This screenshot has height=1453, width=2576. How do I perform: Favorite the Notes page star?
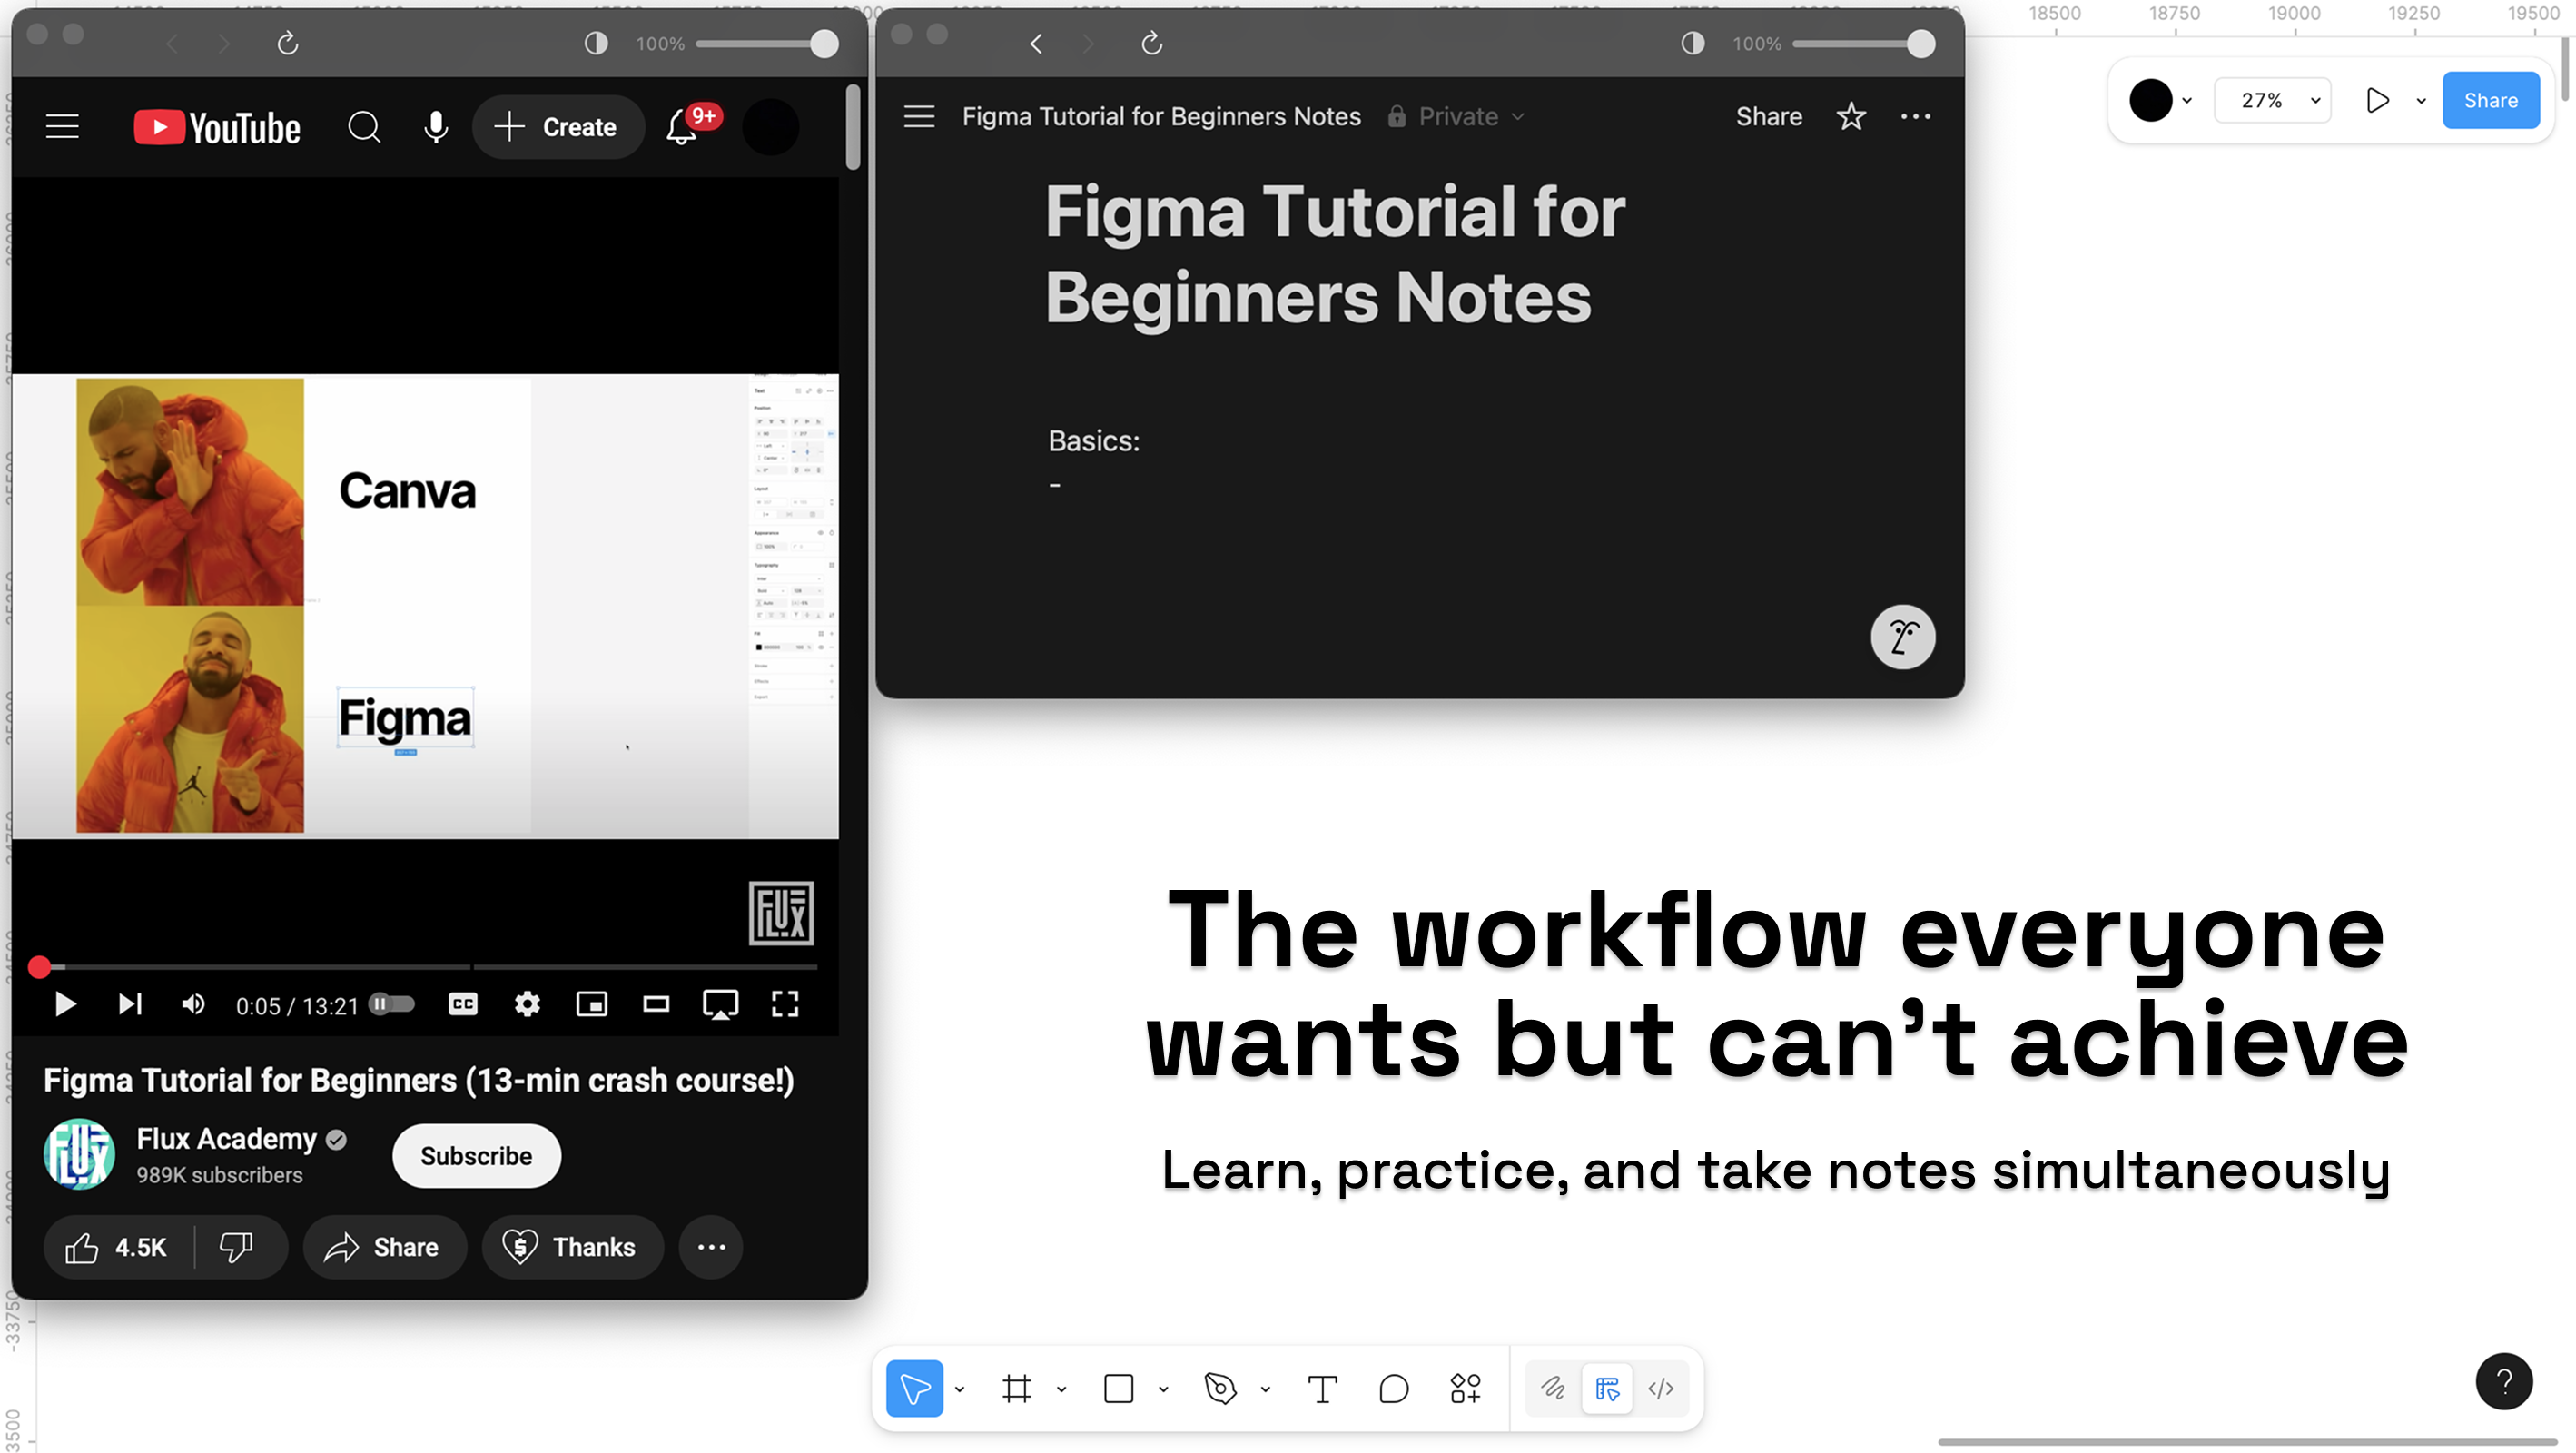(1851, 116)
